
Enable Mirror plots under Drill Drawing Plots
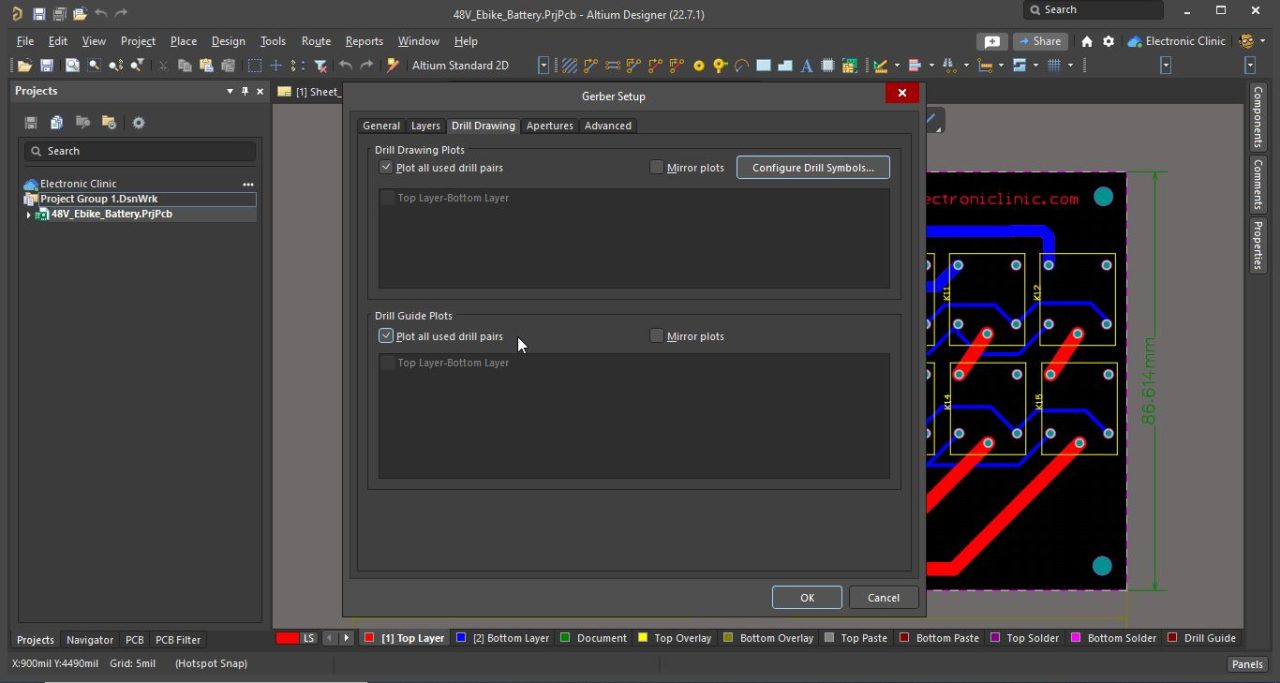tap(657, 167)
